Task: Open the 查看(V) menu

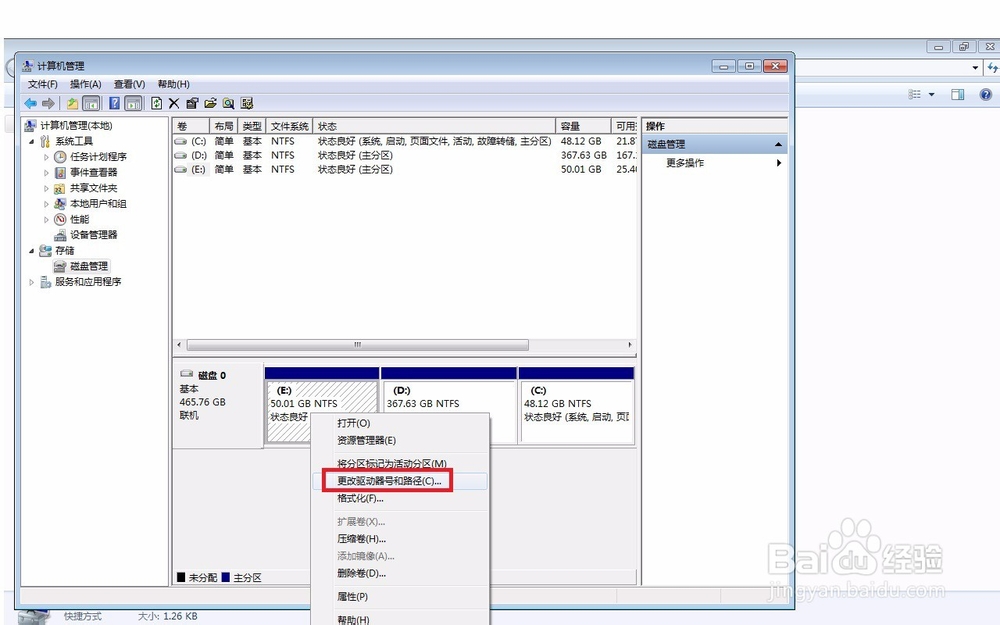Action: pyautogui.click(x=129, y=84)
